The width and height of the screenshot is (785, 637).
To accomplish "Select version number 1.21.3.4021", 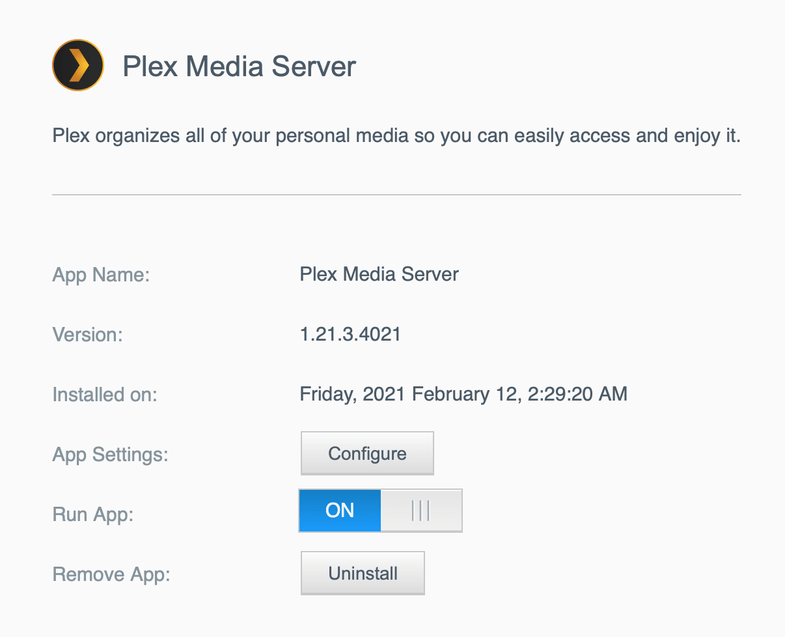I will pos(350,334).
